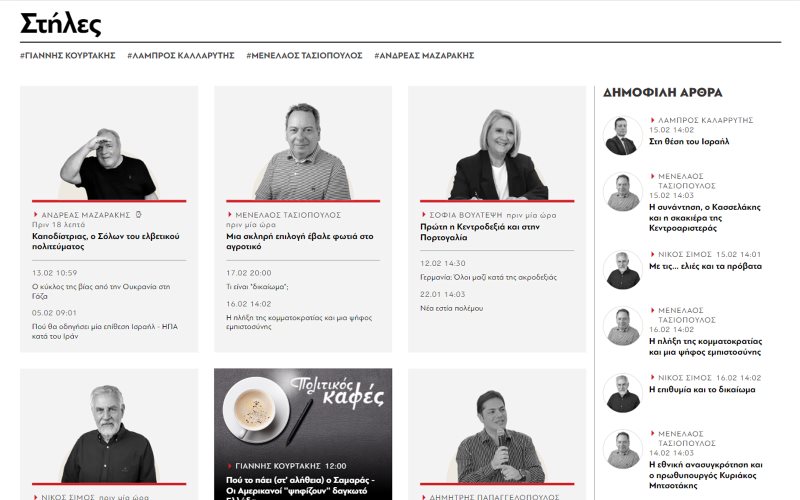Select the #ΛΑΜΠΡΟΣ ΚΑΛΛΑΡΥΤΗΣ hashtag

point(181,55)
